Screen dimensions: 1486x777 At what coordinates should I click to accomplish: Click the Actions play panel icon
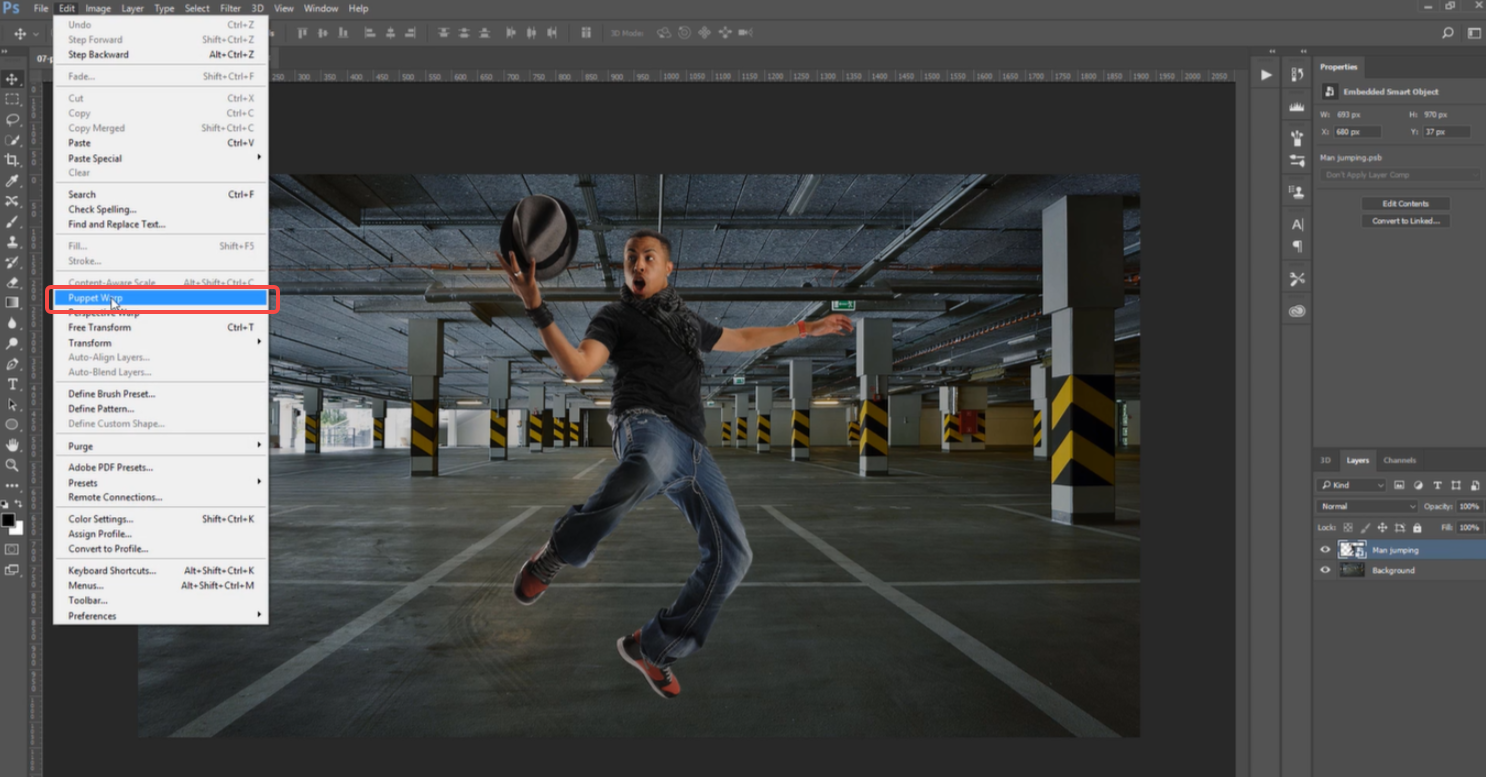(x=1266, y=75)
